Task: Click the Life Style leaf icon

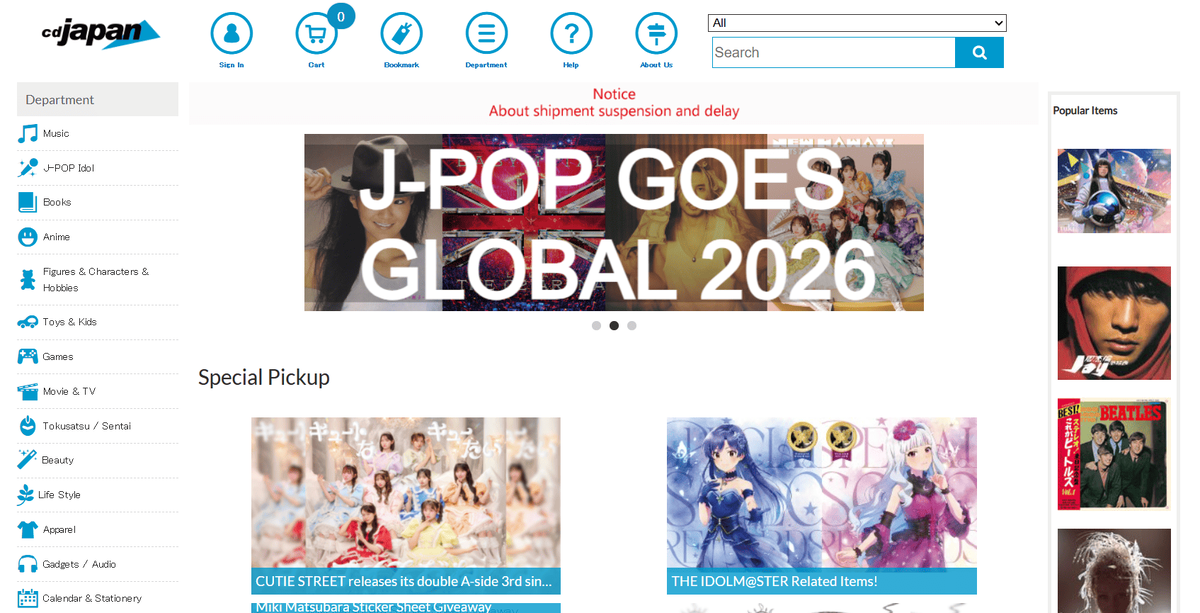Action: coord(26,495)
